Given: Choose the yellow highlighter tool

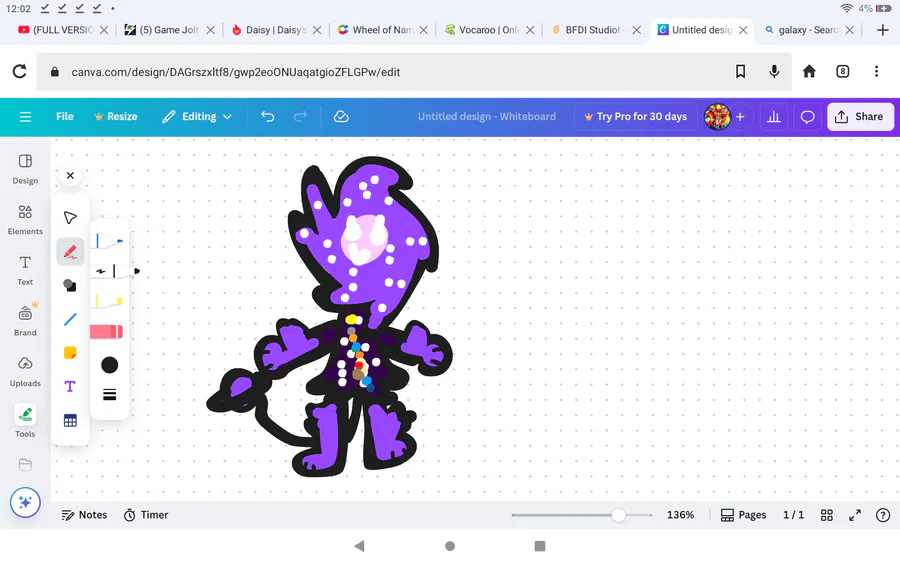Looking at the screenshot, I should click(x=108, y=301).
